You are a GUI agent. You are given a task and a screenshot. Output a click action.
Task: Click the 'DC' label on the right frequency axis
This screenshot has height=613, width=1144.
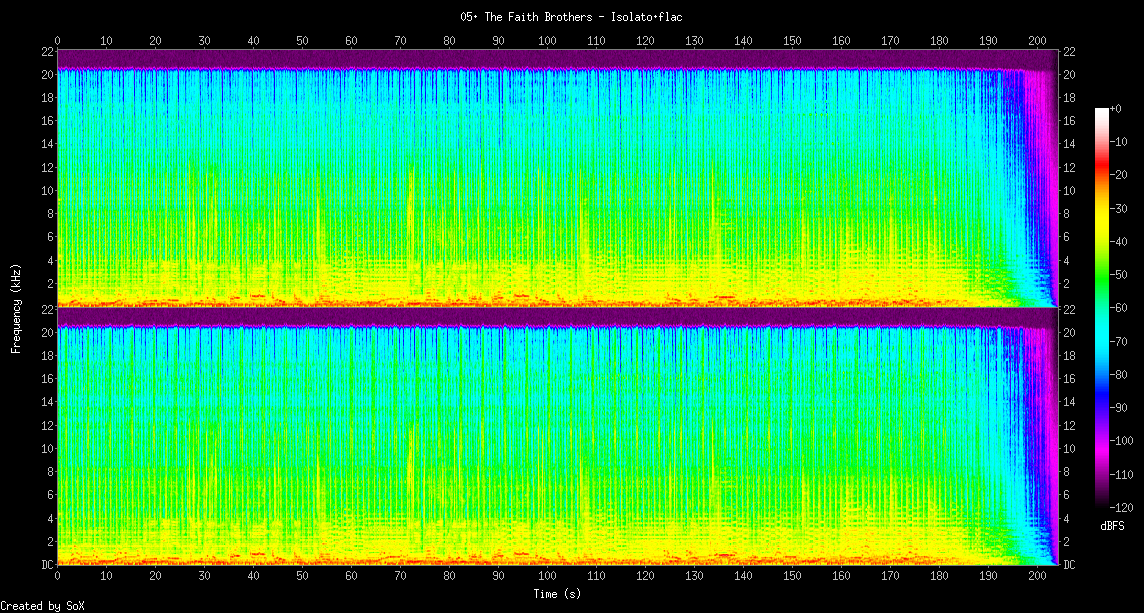[1069, 565]
